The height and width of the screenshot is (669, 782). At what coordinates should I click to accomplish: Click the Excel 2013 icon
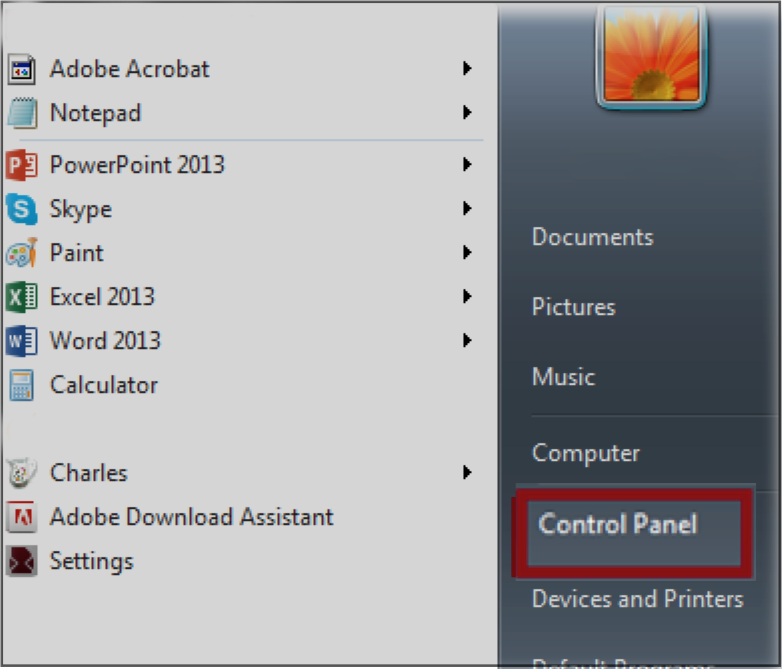21,297
